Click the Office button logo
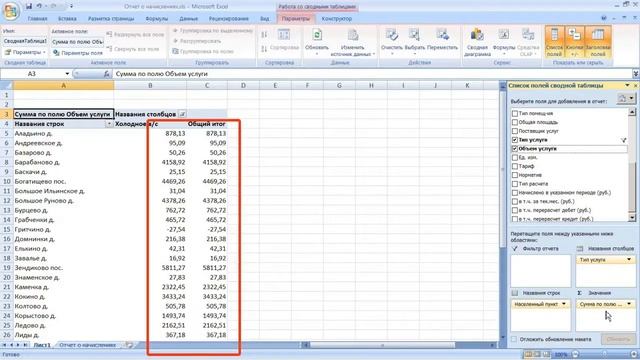Screen dimensions: 640x360 tap(11, 11)
